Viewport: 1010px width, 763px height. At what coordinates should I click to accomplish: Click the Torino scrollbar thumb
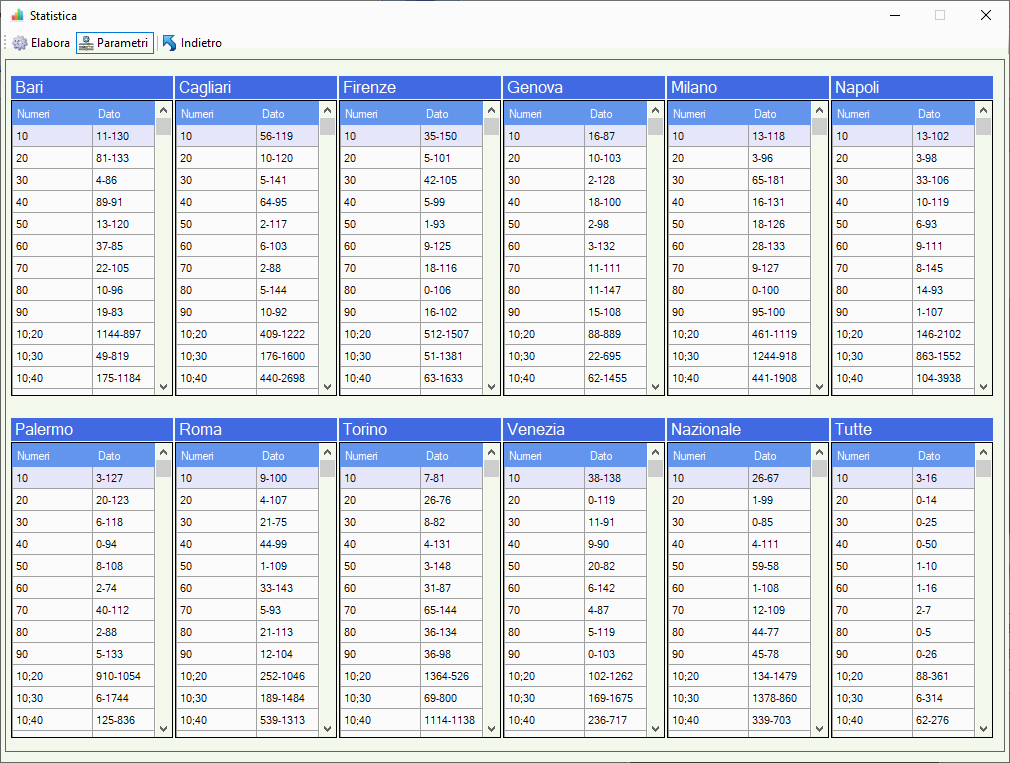491,468
